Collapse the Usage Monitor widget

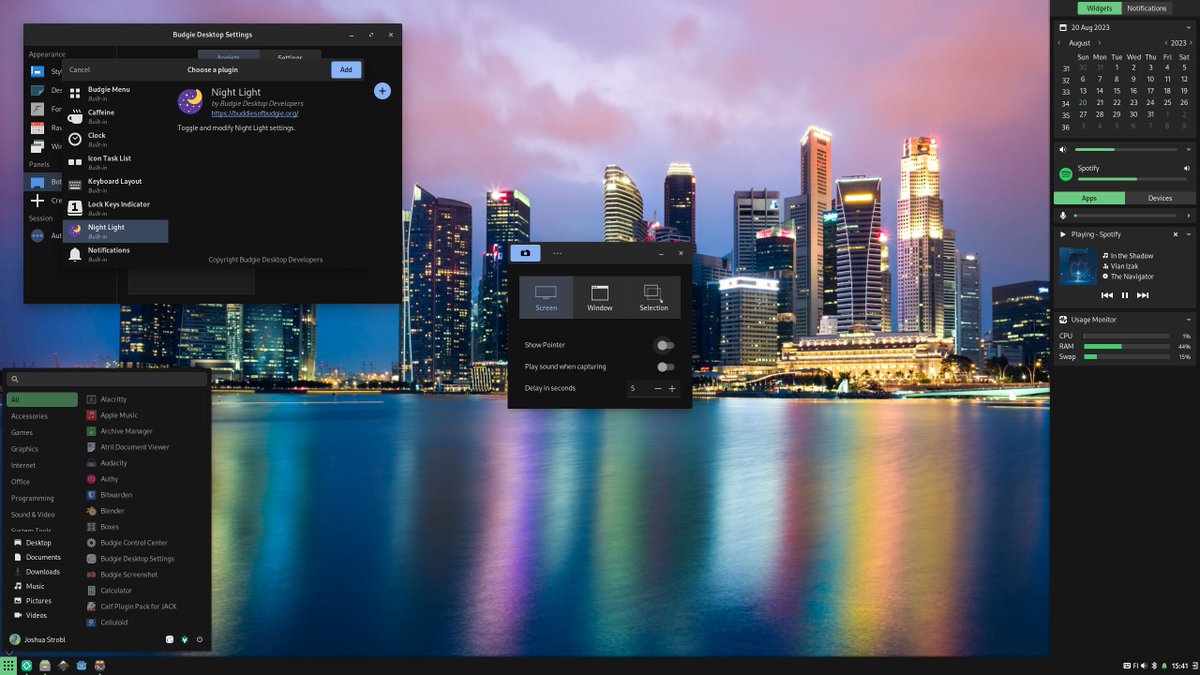(1189, 319)
